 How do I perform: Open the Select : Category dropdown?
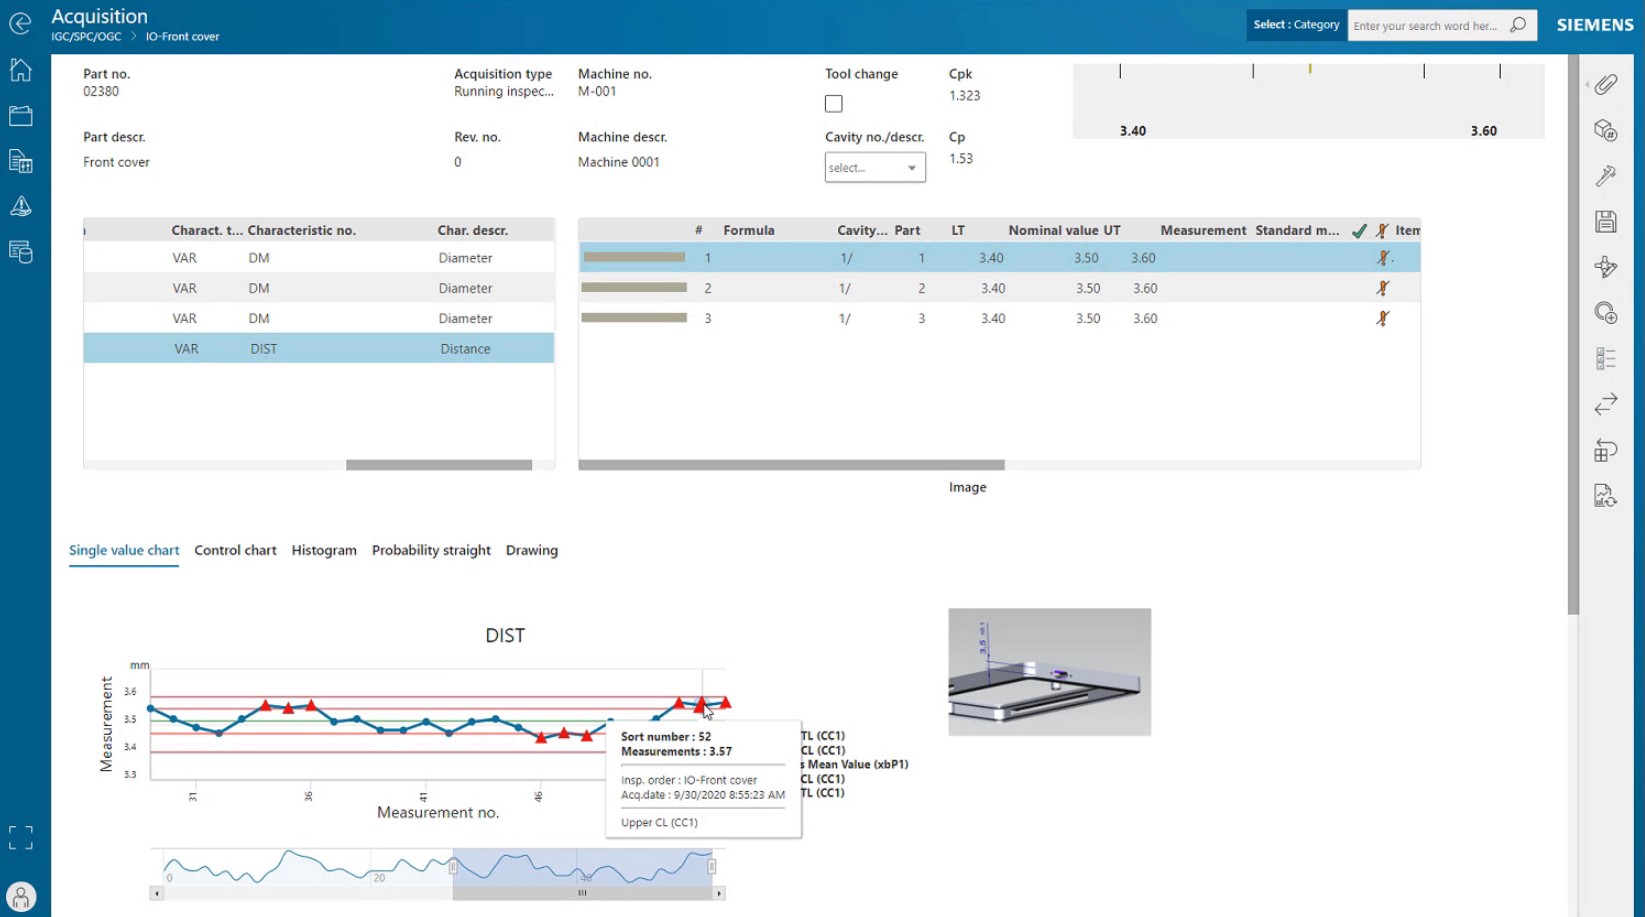(x=1295, y=25)
